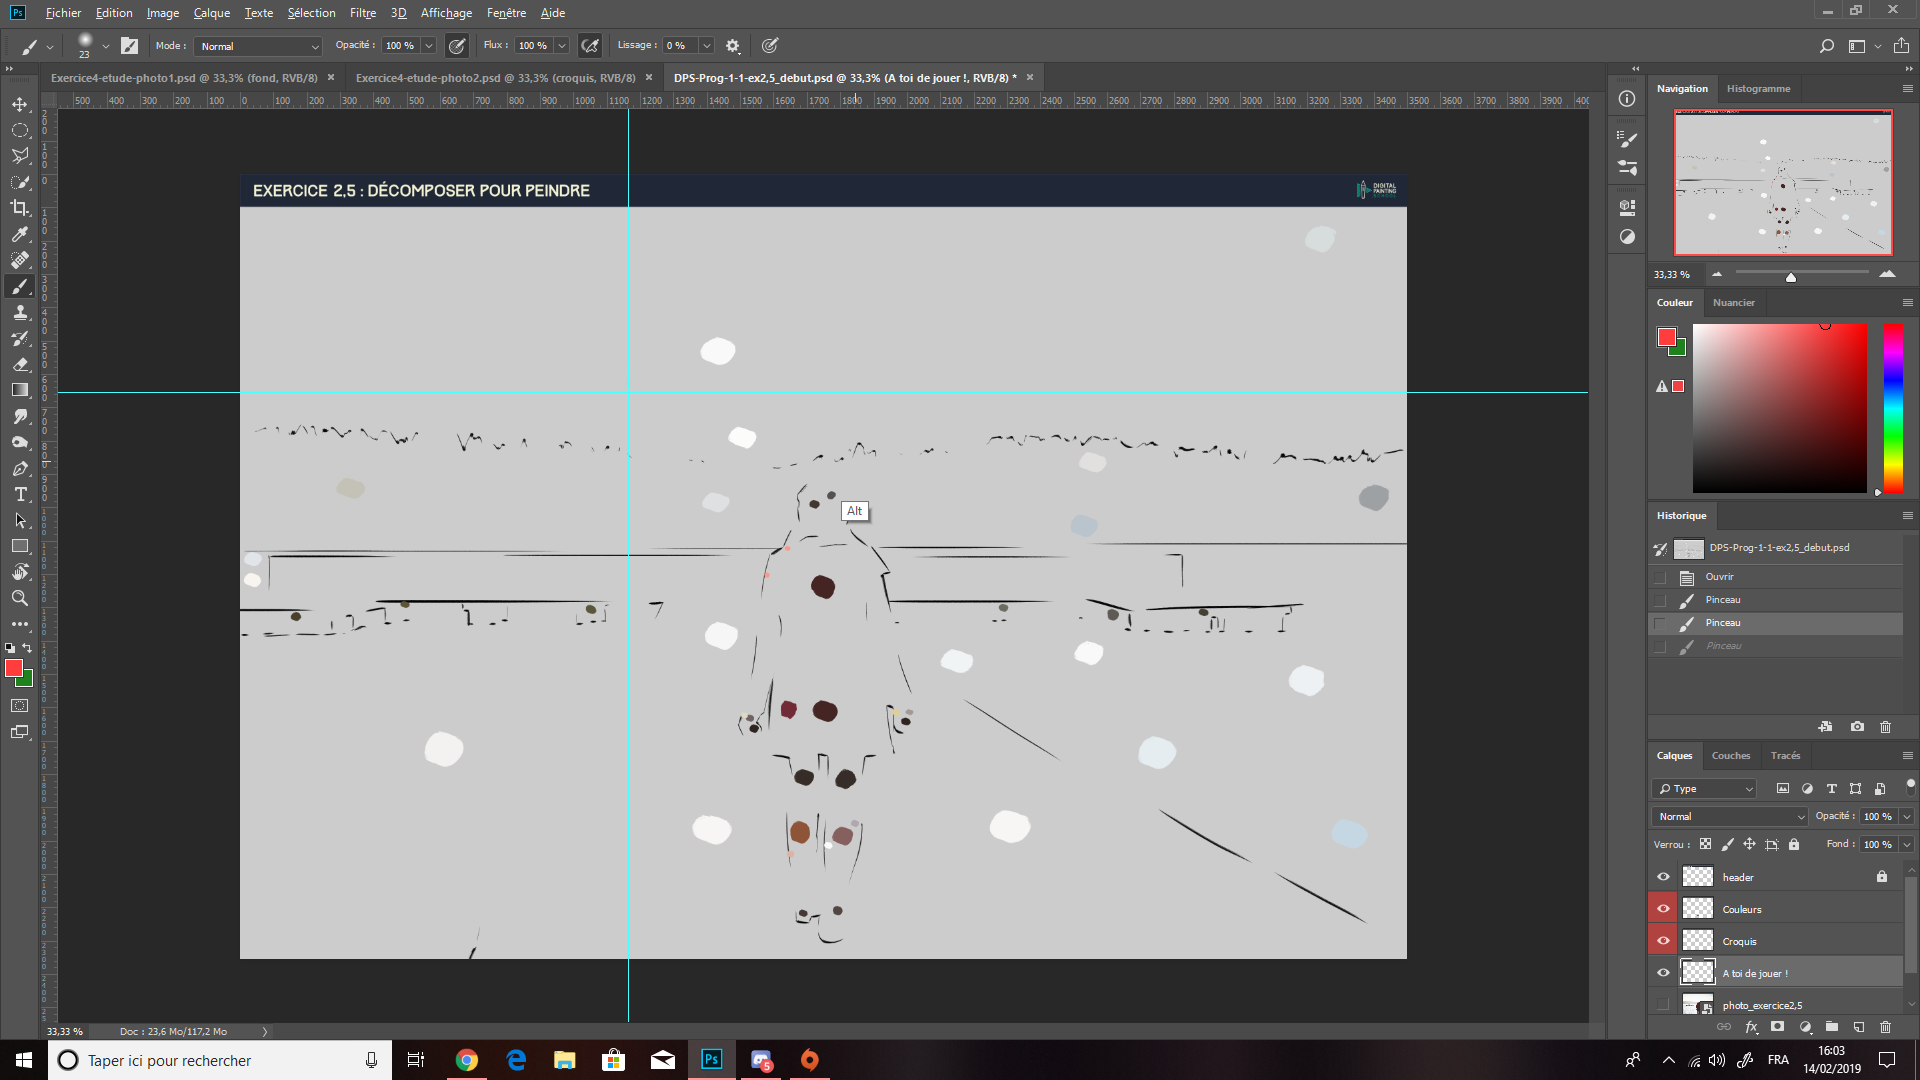
Task: Open the airbrush option in the brush options bar
Action: coord(589,45)
